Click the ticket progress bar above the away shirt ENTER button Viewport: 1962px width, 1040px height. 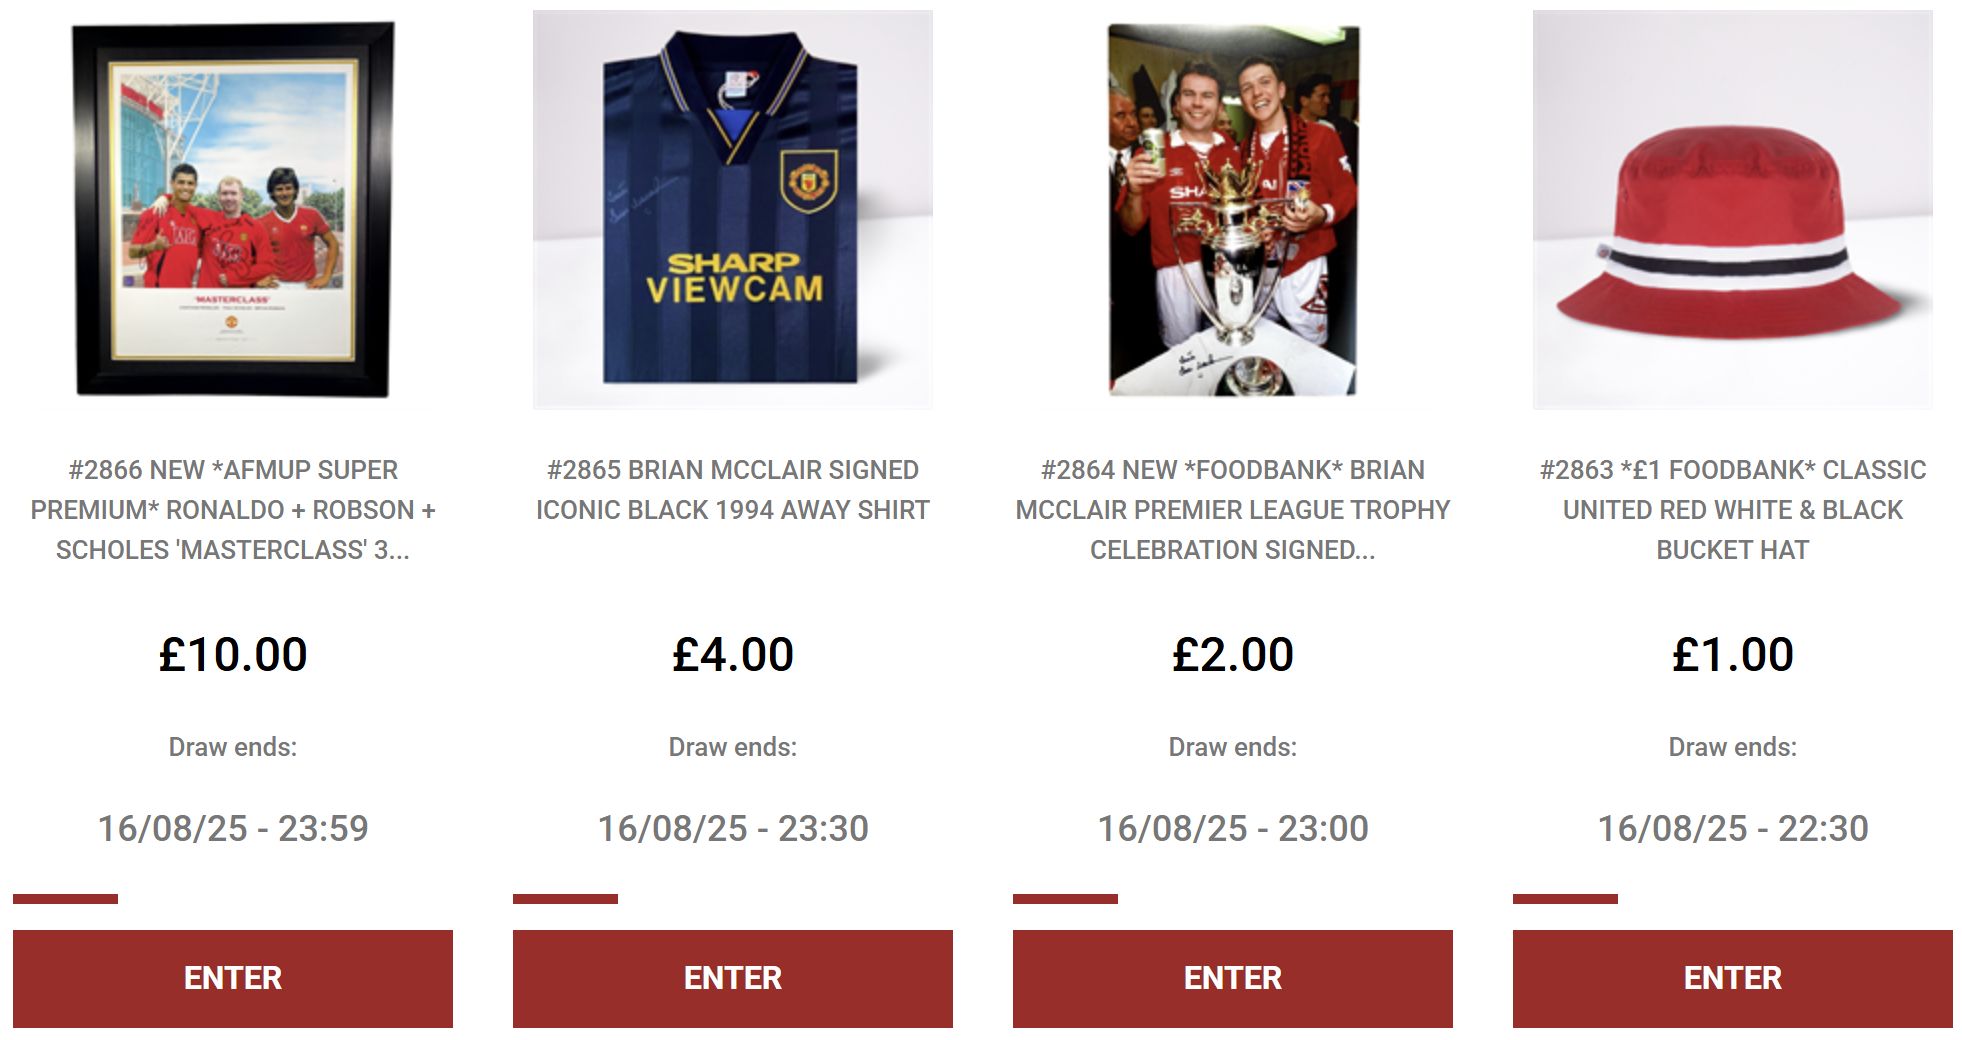[566, 899]
